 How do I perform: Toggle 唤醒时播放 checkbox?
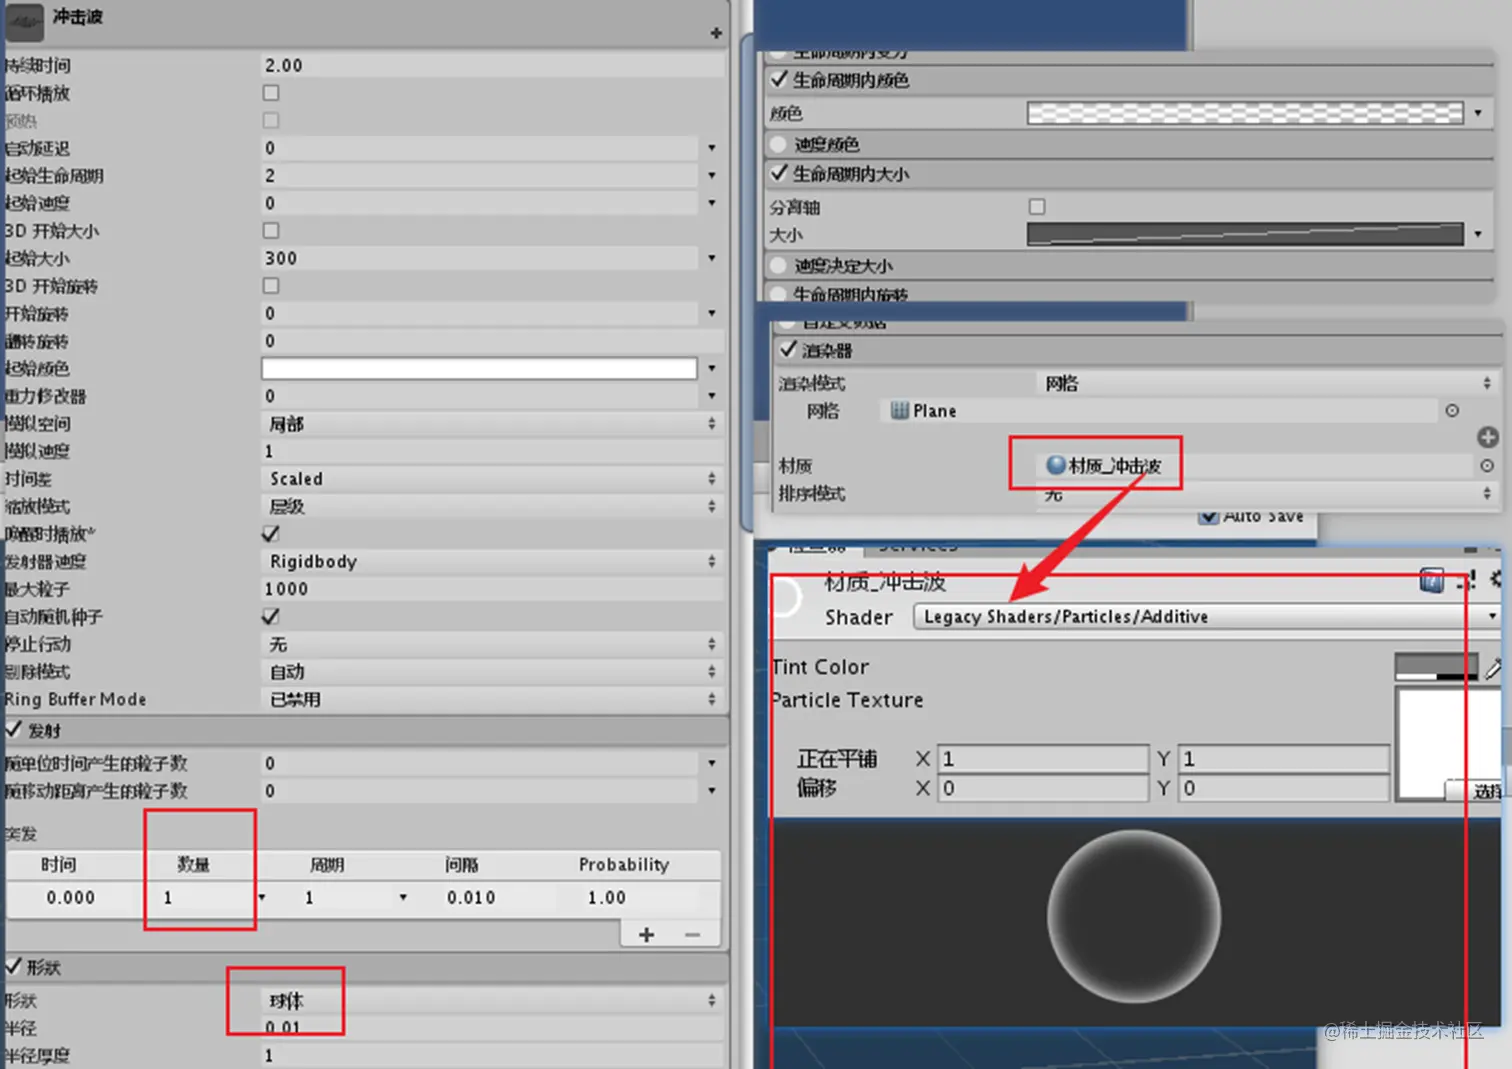(x=271, y=533)
